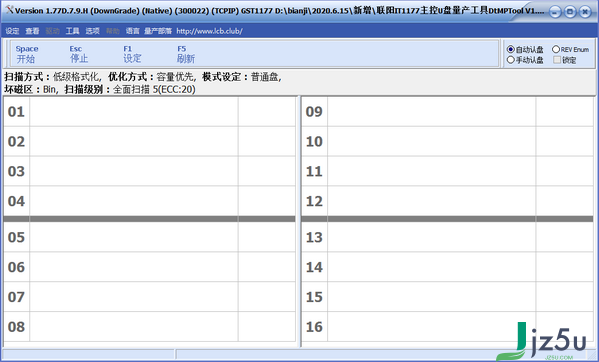Viewport: 599px width, 362px height.
Task: Select port slot 02
Action: point(149,141)
